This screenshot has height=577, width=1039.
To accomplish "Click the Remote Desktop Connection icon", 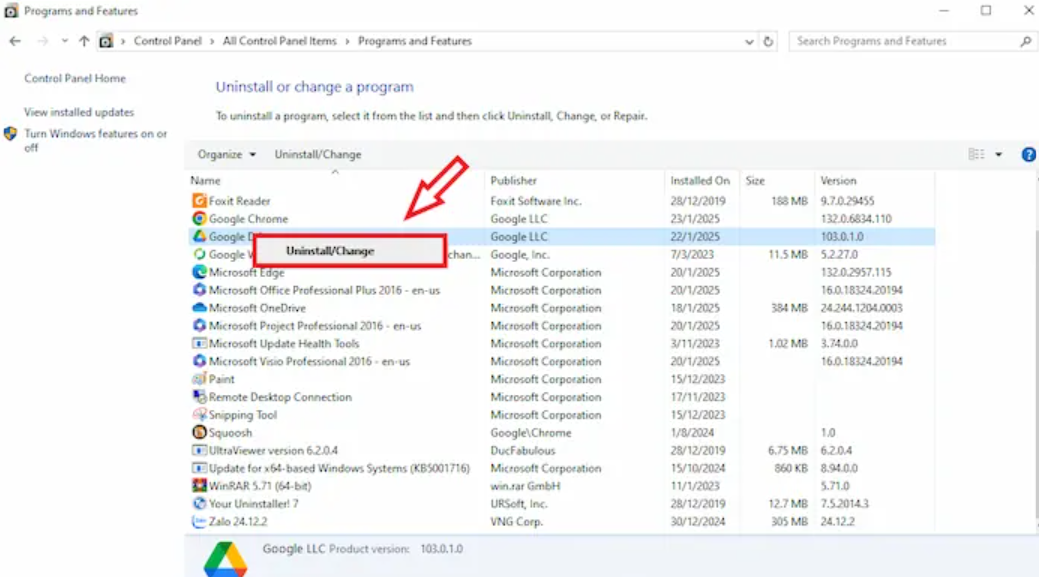I will (199, 397).
